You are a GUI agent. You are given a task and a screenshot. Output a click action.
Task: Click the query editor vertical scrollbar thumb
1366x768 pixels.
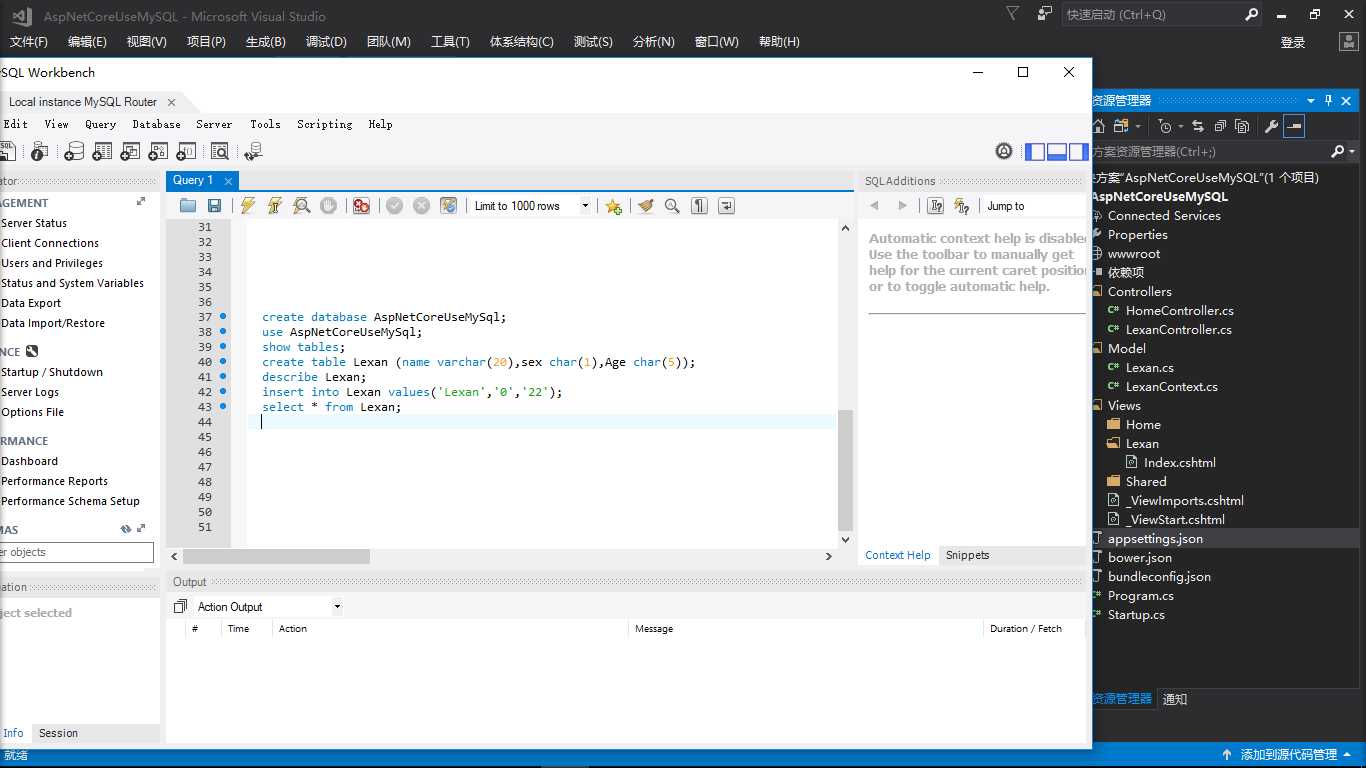point(845,469)
